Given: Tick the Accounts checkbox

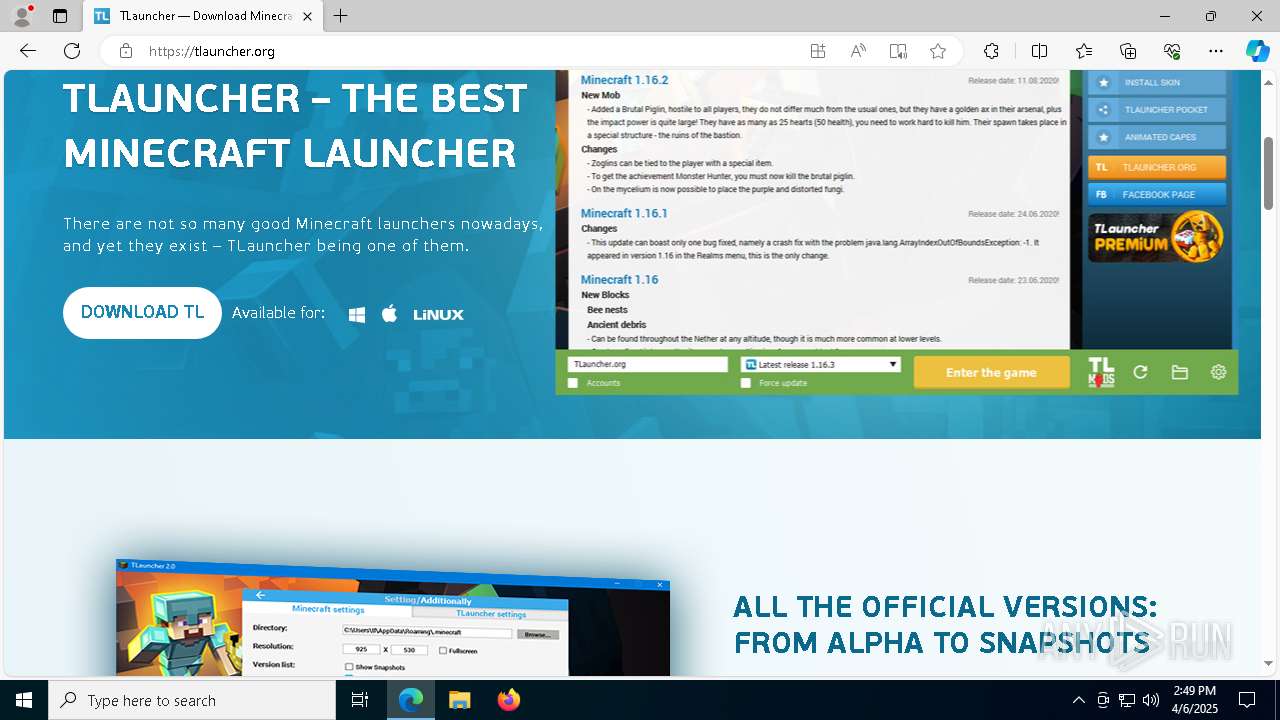Looking at the screenshot, I should pos(573,383).
